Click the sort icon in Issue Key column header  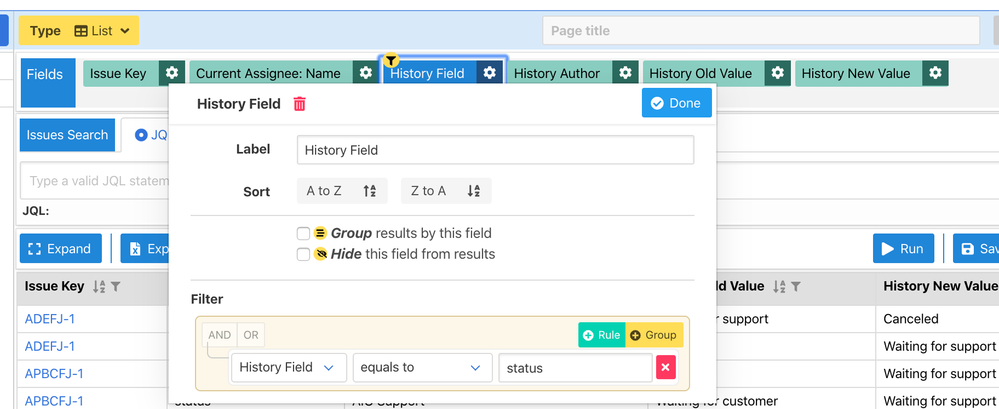click(x=99, y=287)
